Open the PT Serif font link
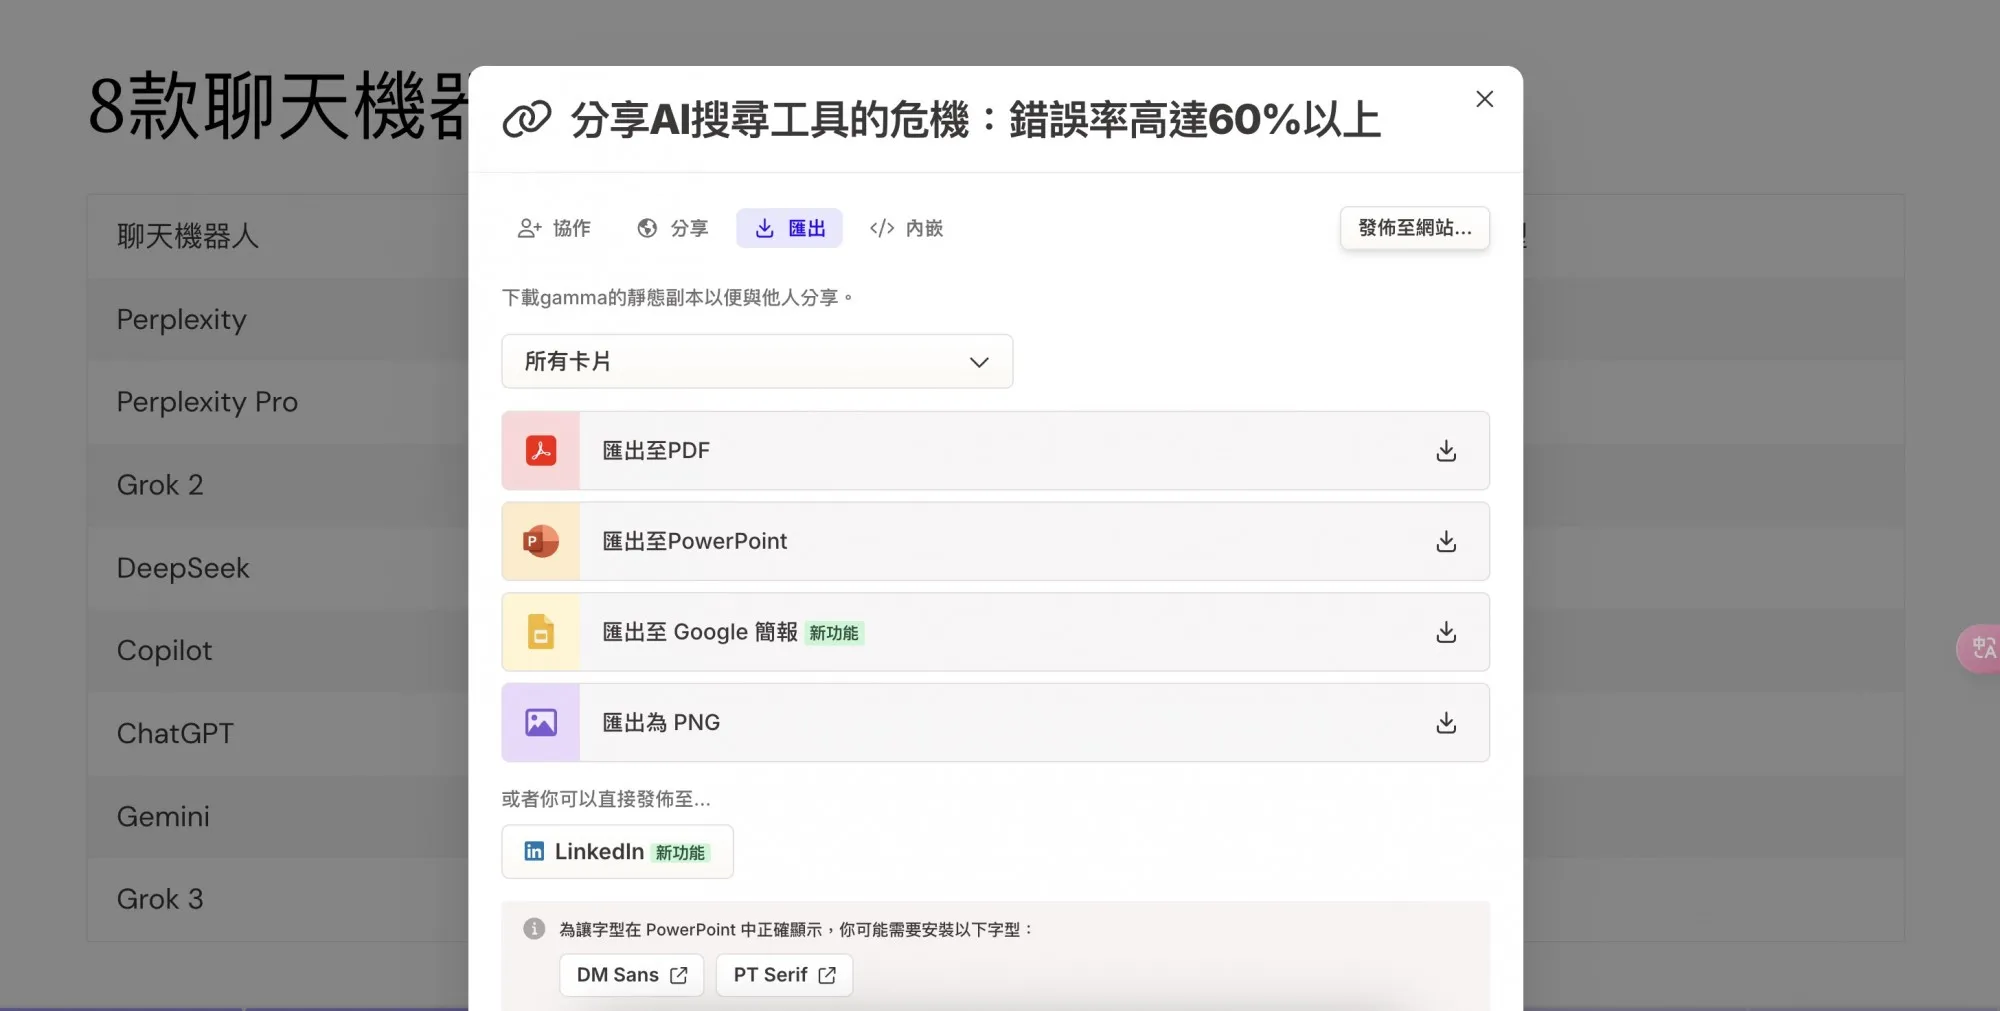Image resolution: width=2000 pixels, height=1011 pixels. coord(784,975)
